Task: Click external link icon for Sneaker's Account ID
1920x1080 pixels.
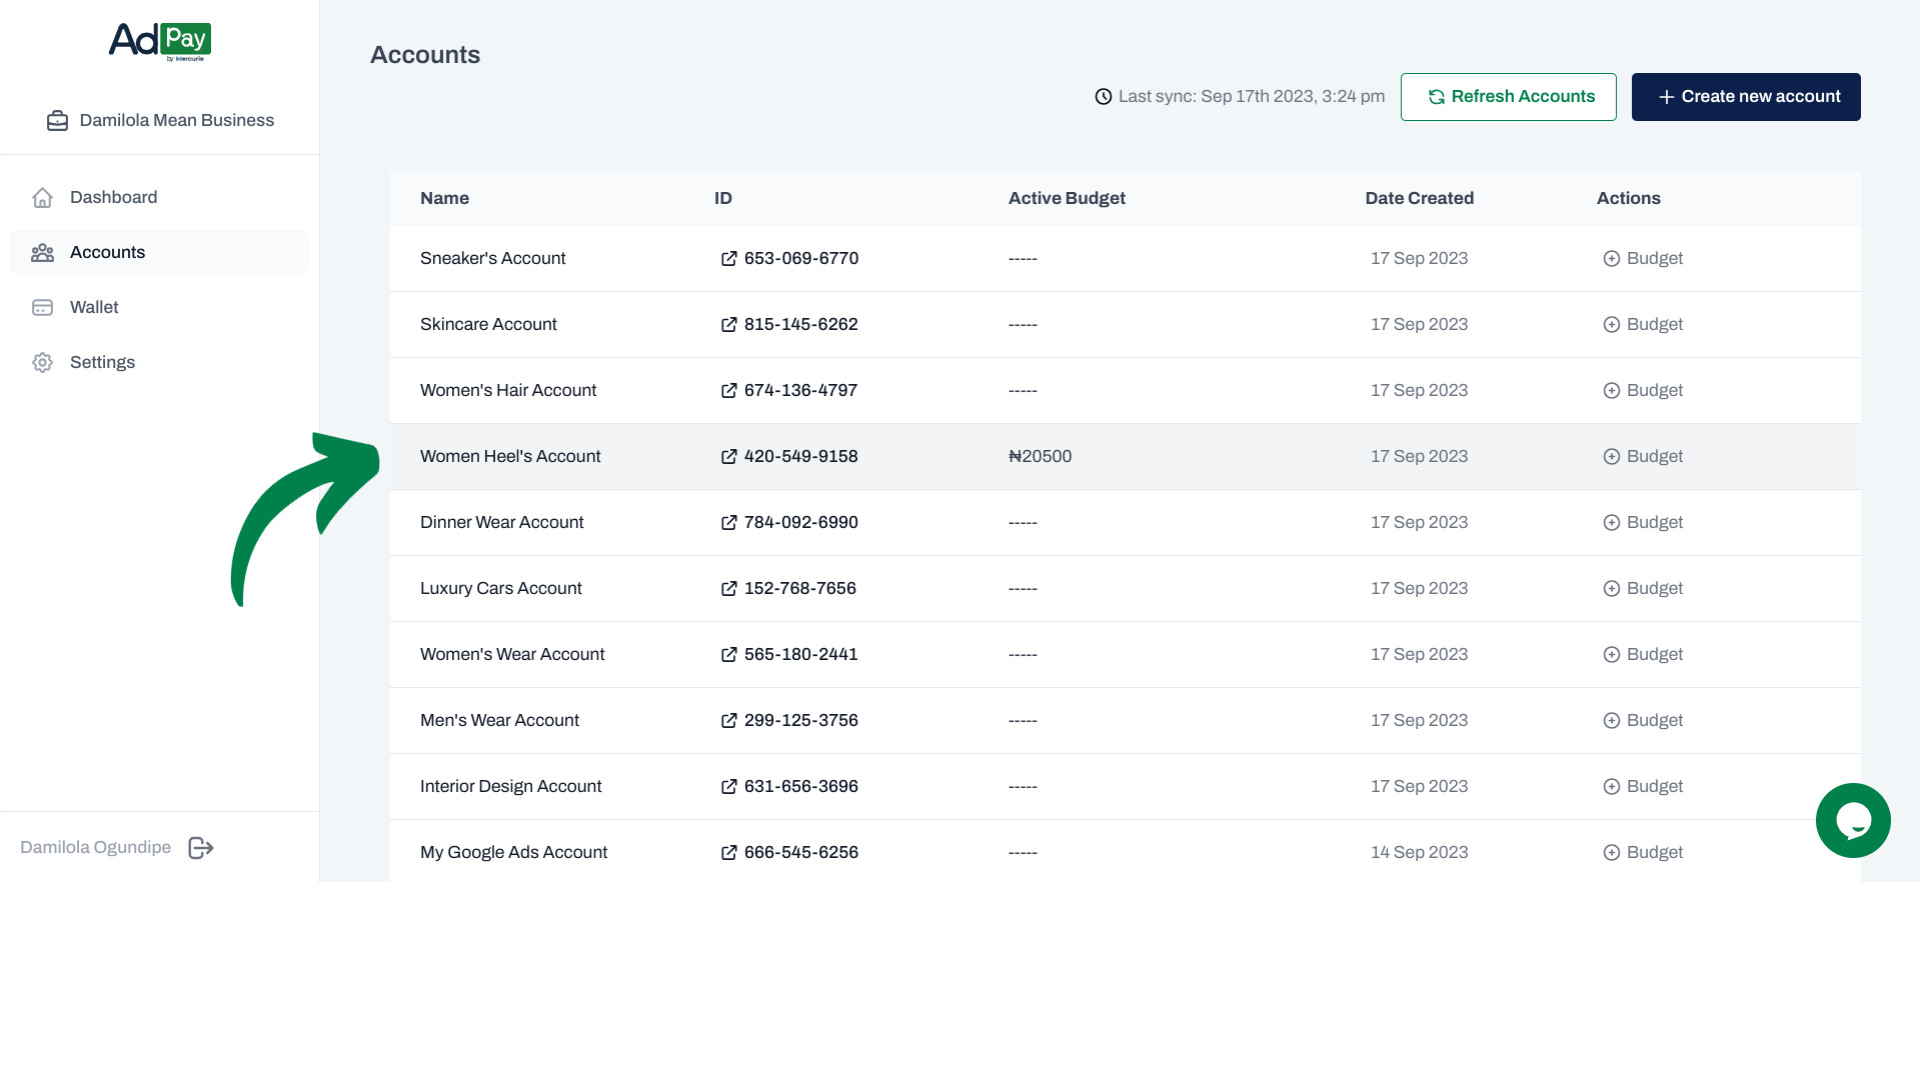Action: tap(729, 259)
